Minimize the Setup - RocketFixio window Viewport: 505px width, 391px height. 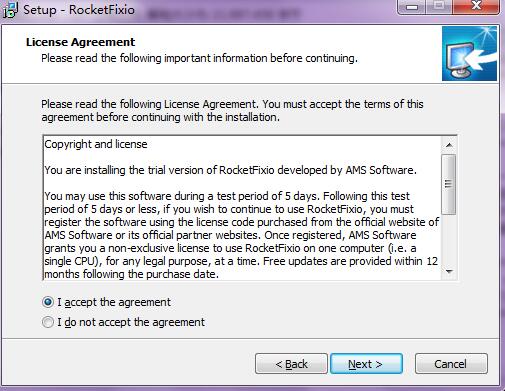[x=412, y=7]
